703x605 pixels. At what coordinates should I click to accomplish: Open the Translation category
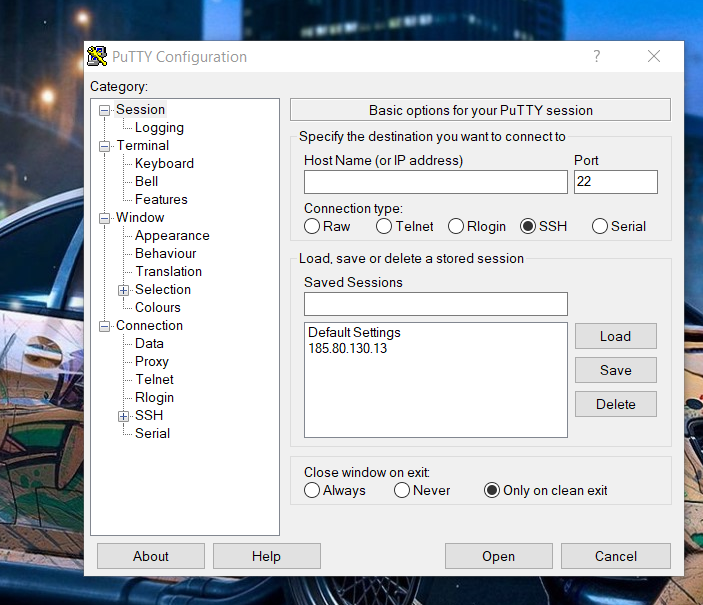point(169,271)
